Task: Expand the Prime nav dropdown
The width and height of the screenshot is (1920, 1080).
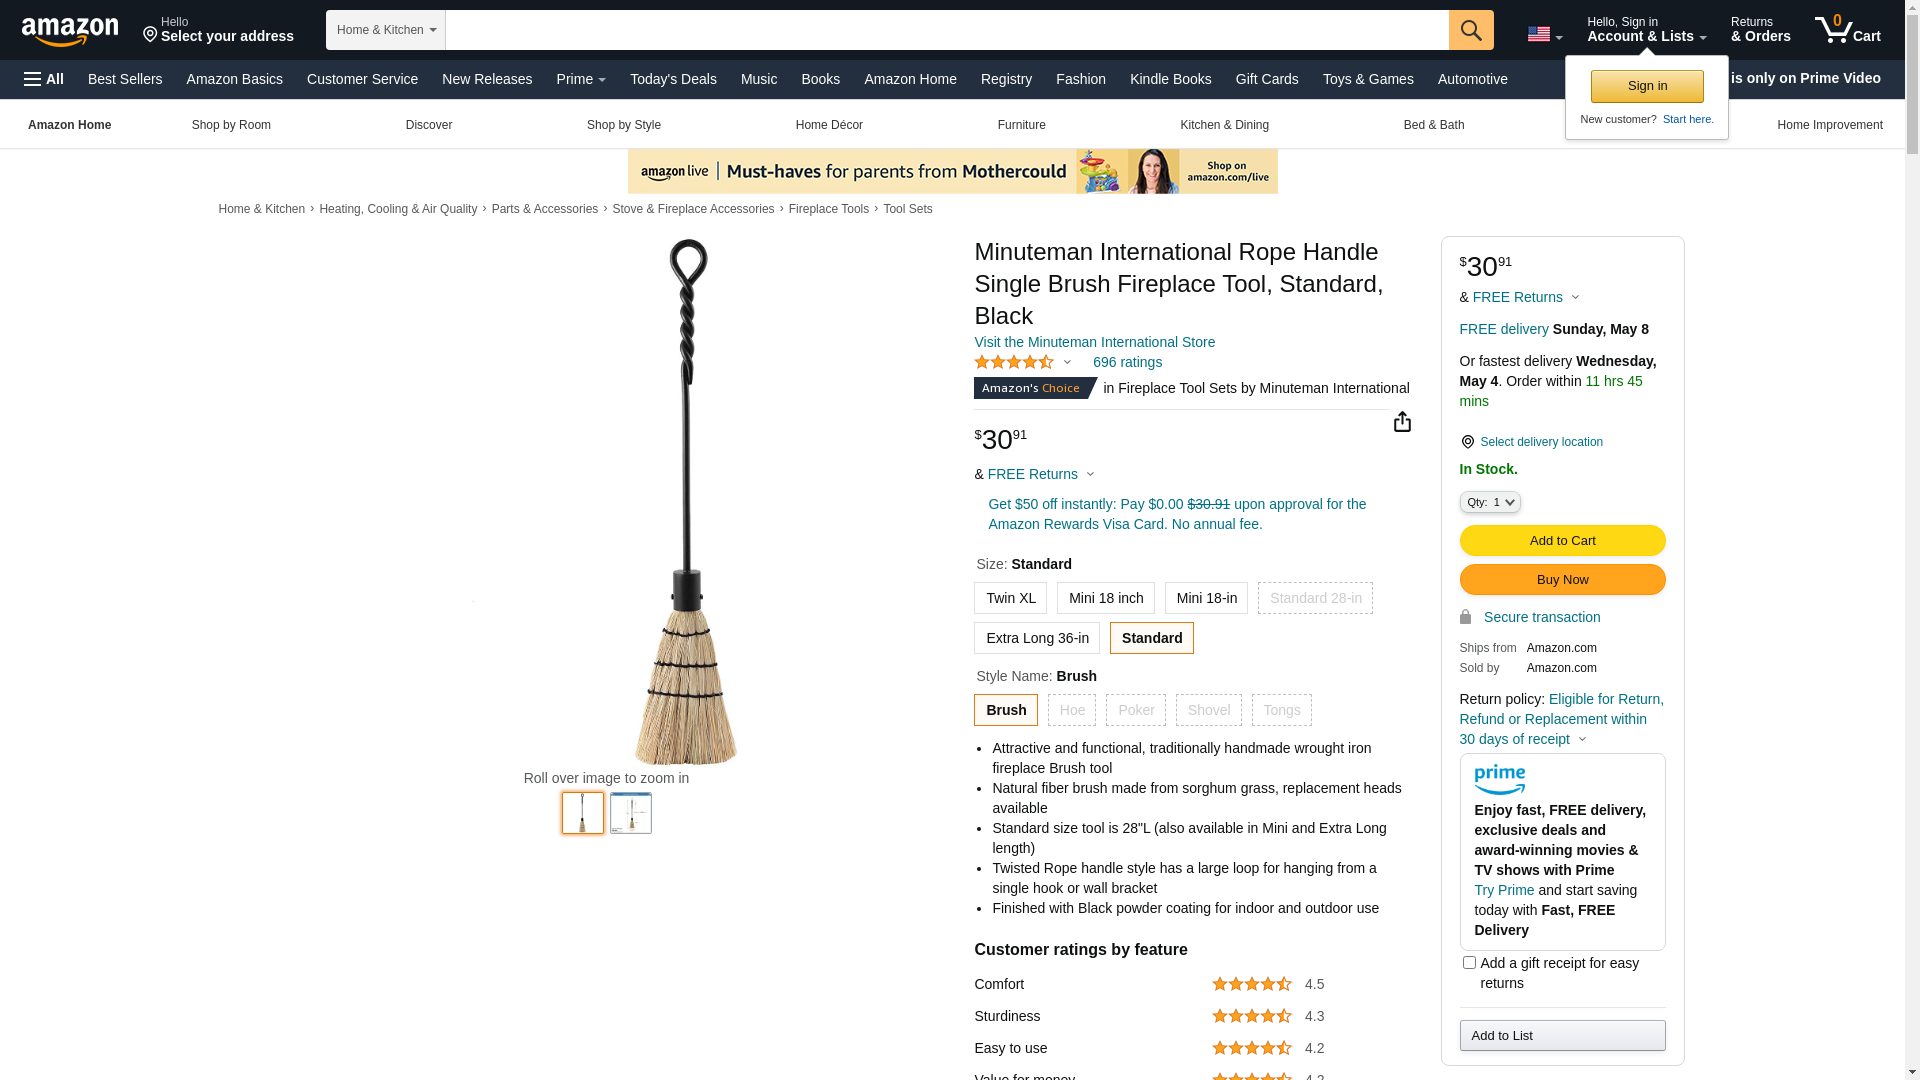Action: 581,79
